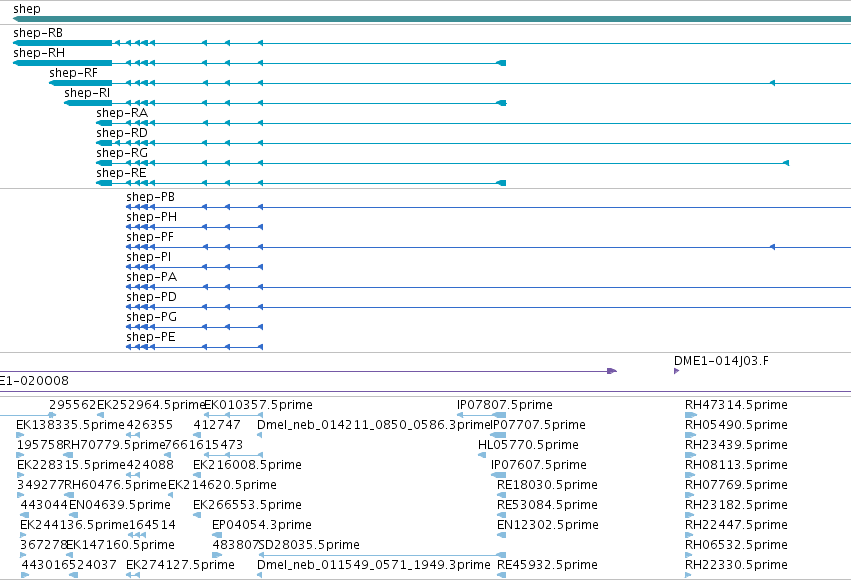
Task: Select the shep-RA transcript label
Action: [x=122, y=113]
